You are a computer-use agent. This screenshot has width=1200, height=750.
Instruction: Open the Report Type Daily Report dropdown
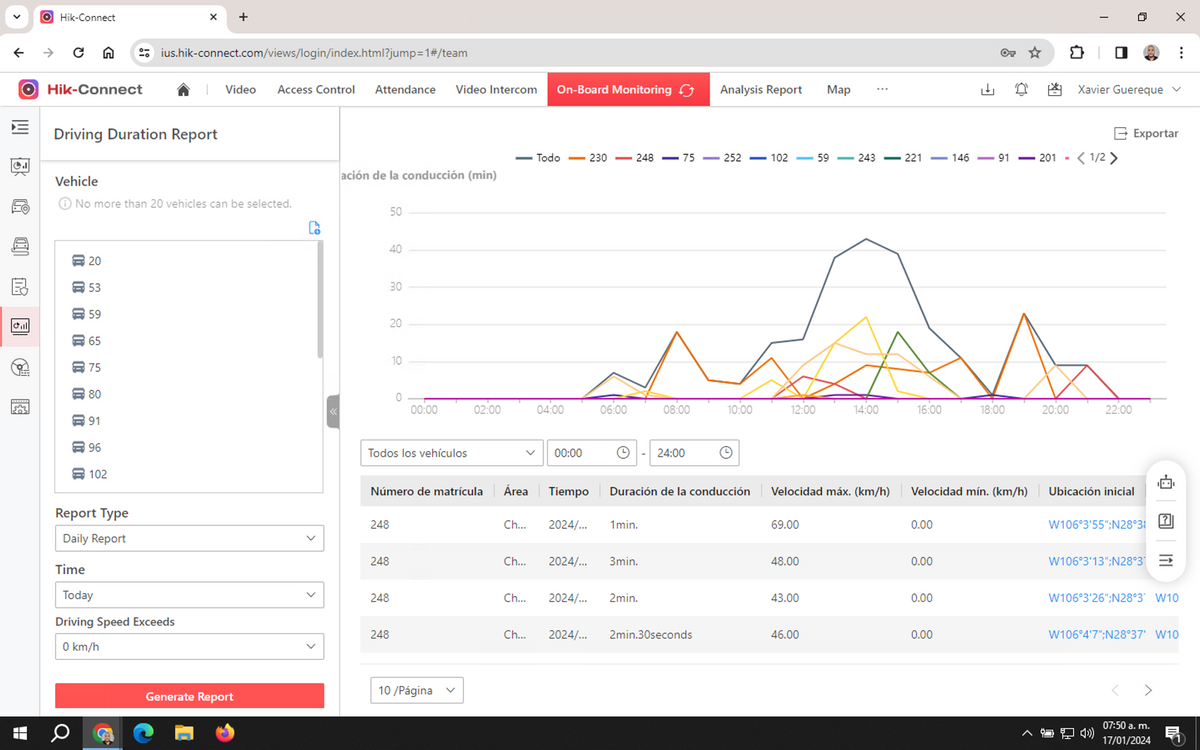coord(190,538)
